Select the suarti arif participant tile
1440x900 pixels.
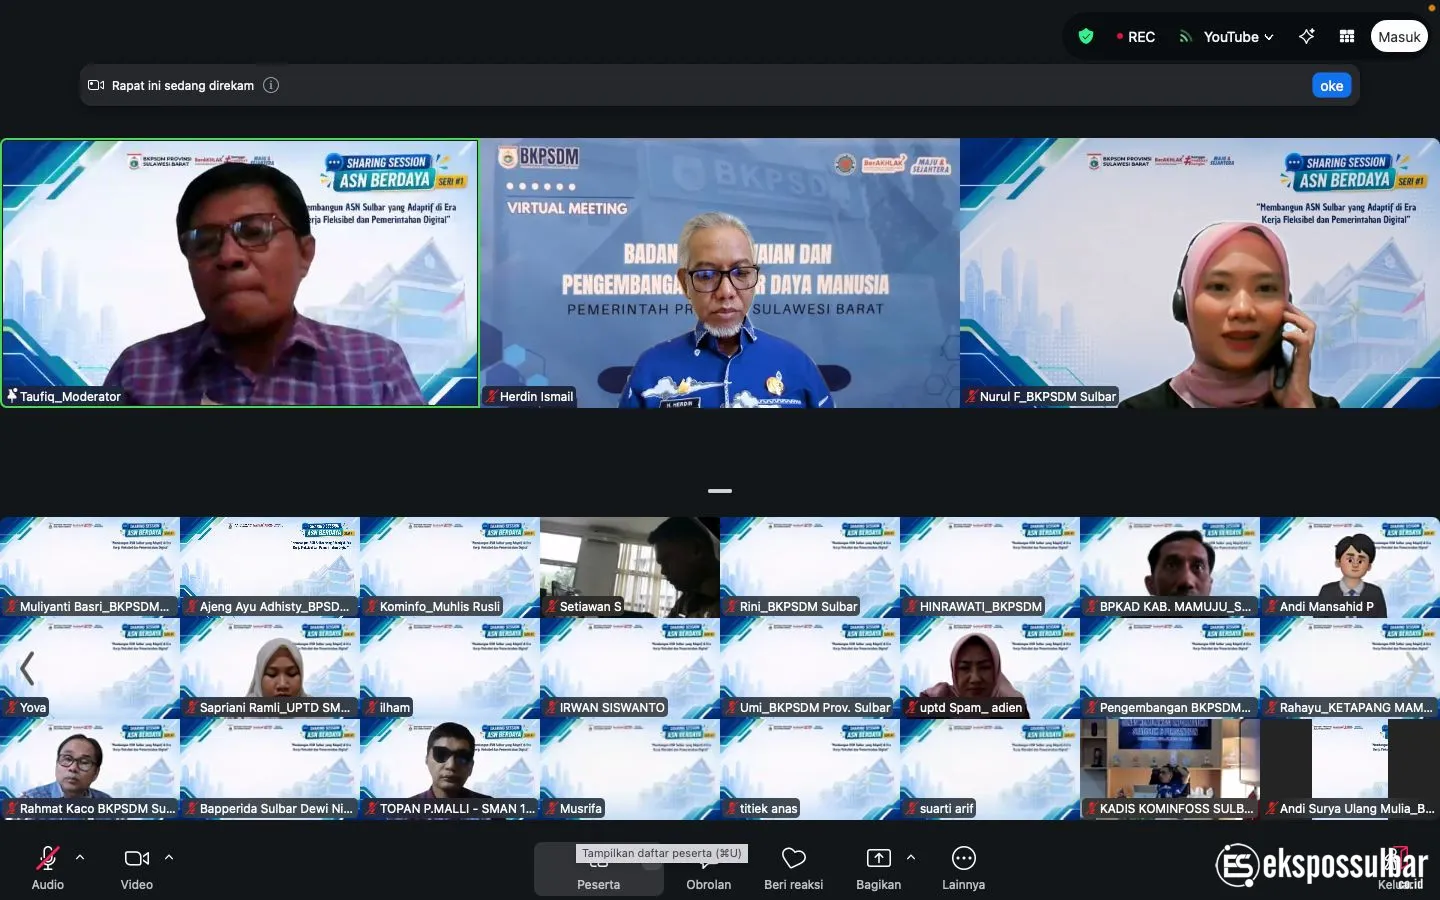point(990,769)
